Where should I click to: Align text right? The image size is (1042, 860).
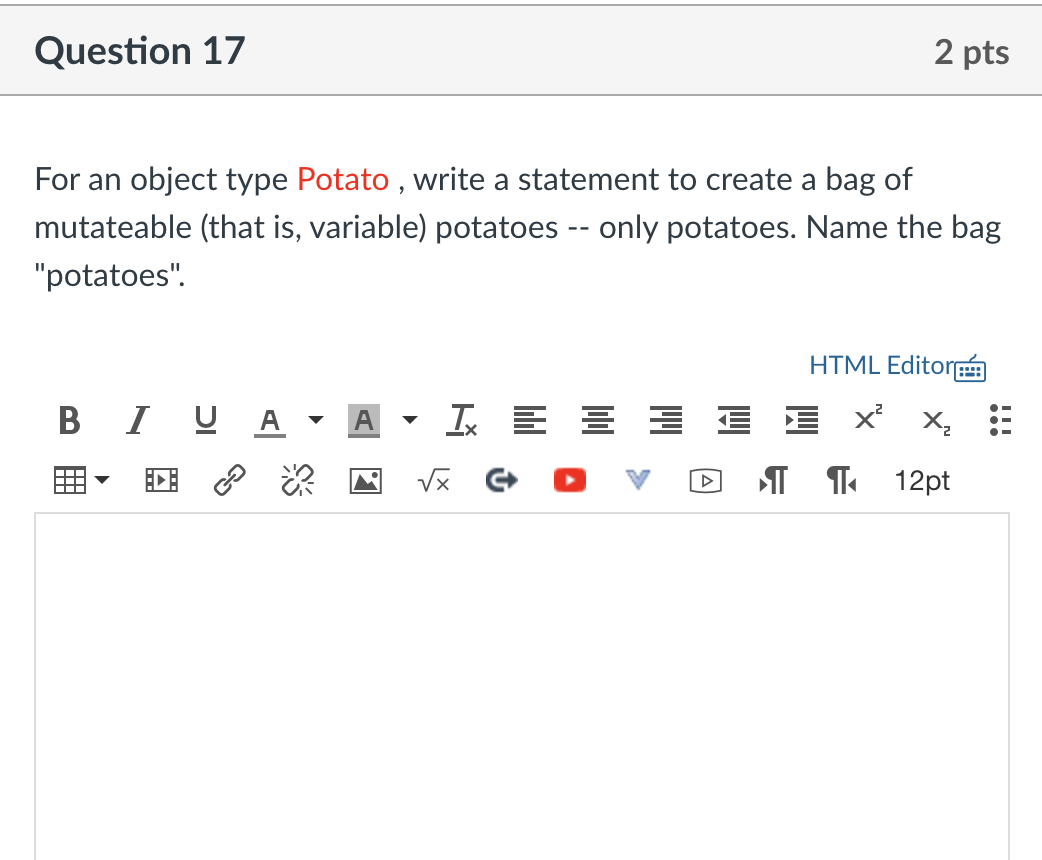pos(666,420)
